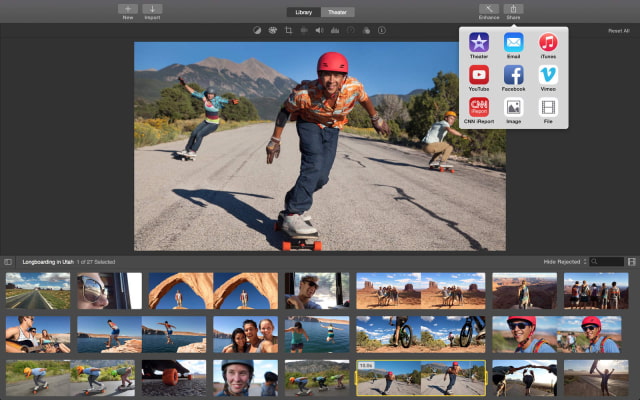Switch to the Library tab

click(302, 12)
